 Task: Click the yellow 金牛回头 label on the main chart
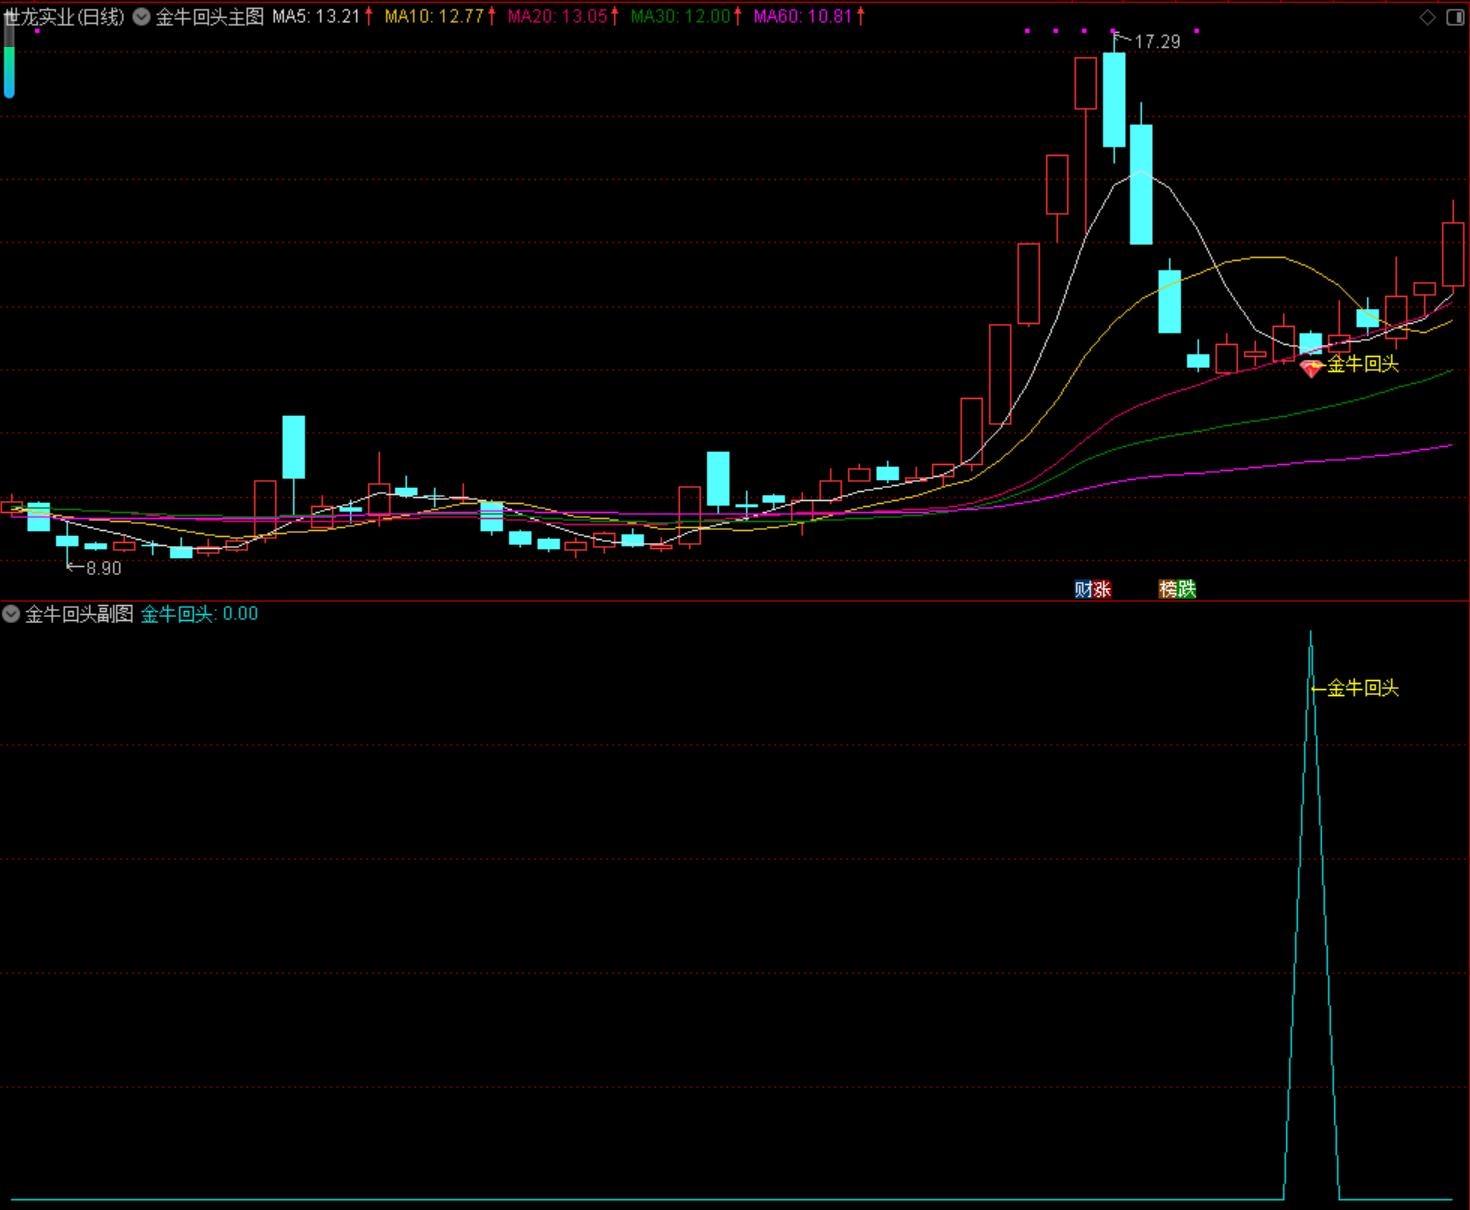coord(1363,365)
